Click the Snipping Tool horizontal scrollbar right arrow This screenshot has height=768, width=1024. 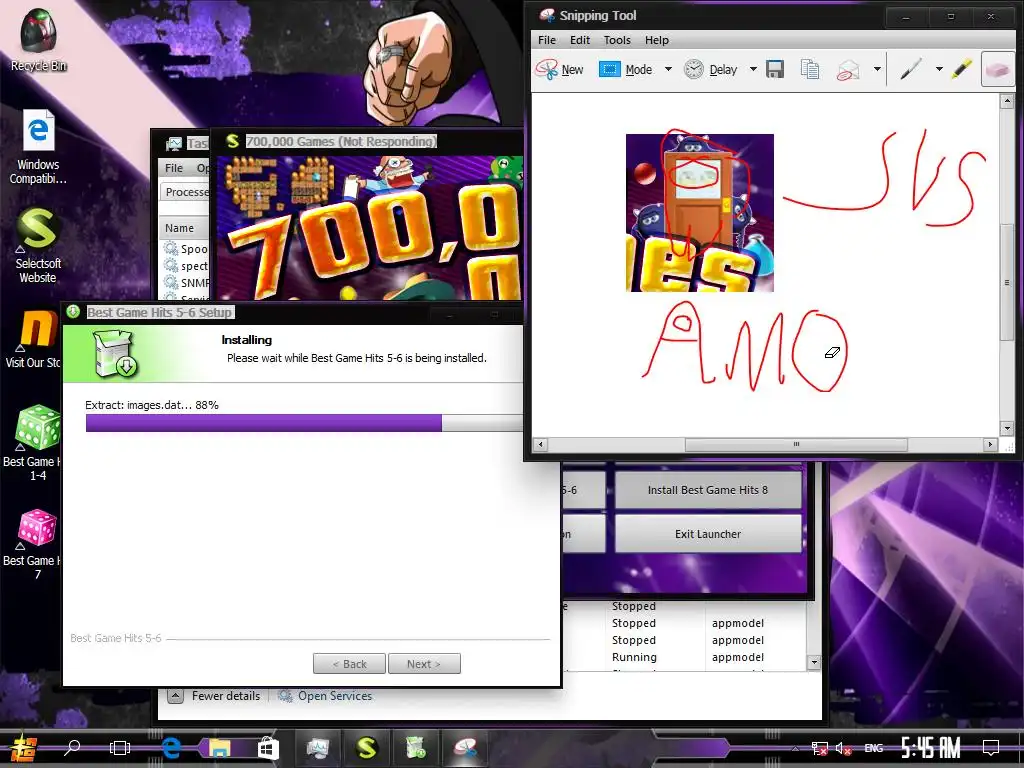pyautogui.click(x=990, y=444)
